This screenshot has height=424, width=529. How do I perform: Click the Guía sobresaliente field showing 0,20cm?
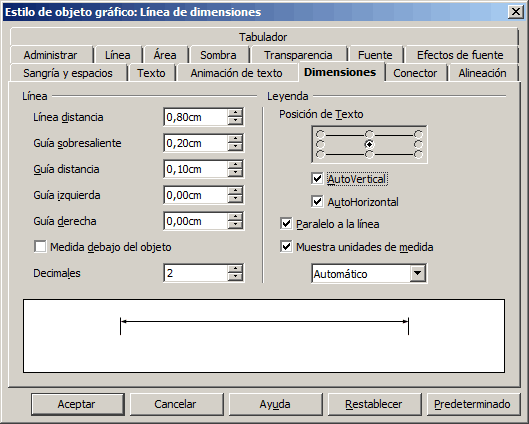point(196,143)
